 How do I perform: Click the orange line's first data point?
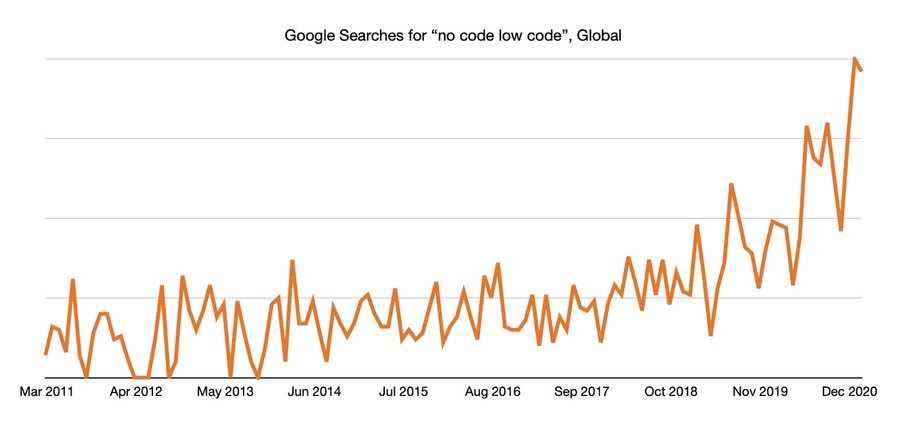(x=46, y=354)
